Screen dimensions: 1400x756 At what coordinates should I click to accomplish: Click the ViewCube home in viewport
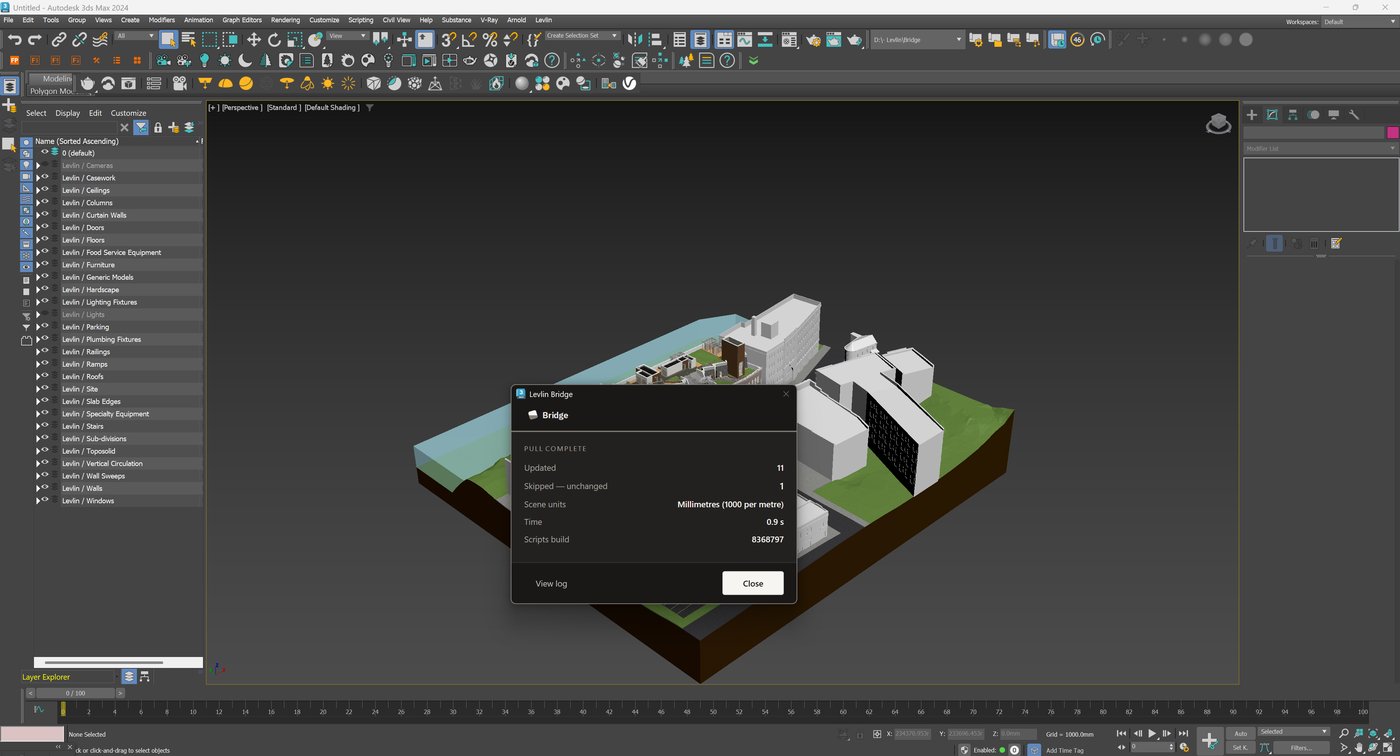coord(1218,123)
